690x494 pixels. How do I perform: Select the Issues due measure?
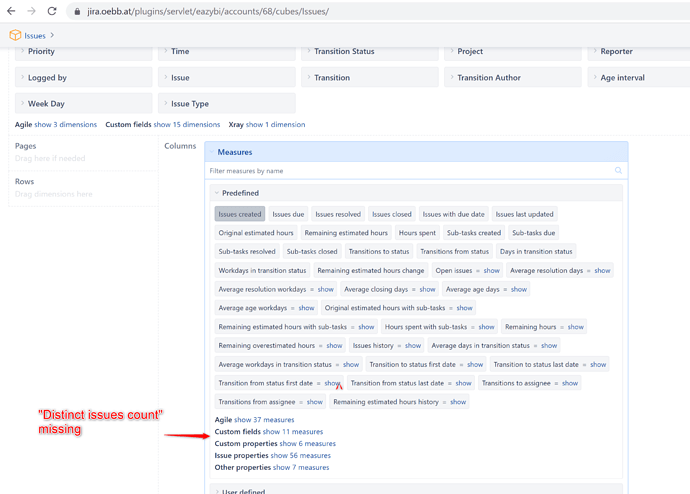point(288,214)
